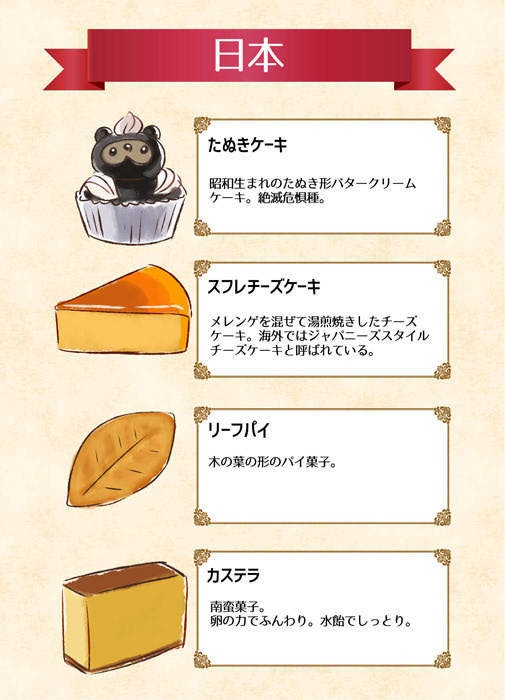Viewport: 505px width, 700px height.
Task: Click the whipped cream swirl atop the tanuki's head
Action: click(127, 124)
